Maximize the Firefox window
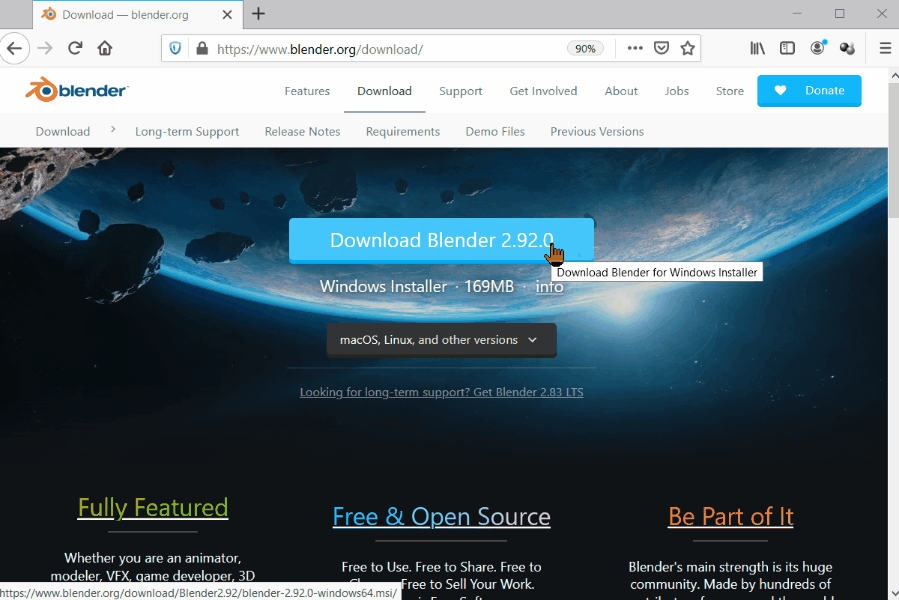This screenshot has height=600, width=899. pos(839,14)
